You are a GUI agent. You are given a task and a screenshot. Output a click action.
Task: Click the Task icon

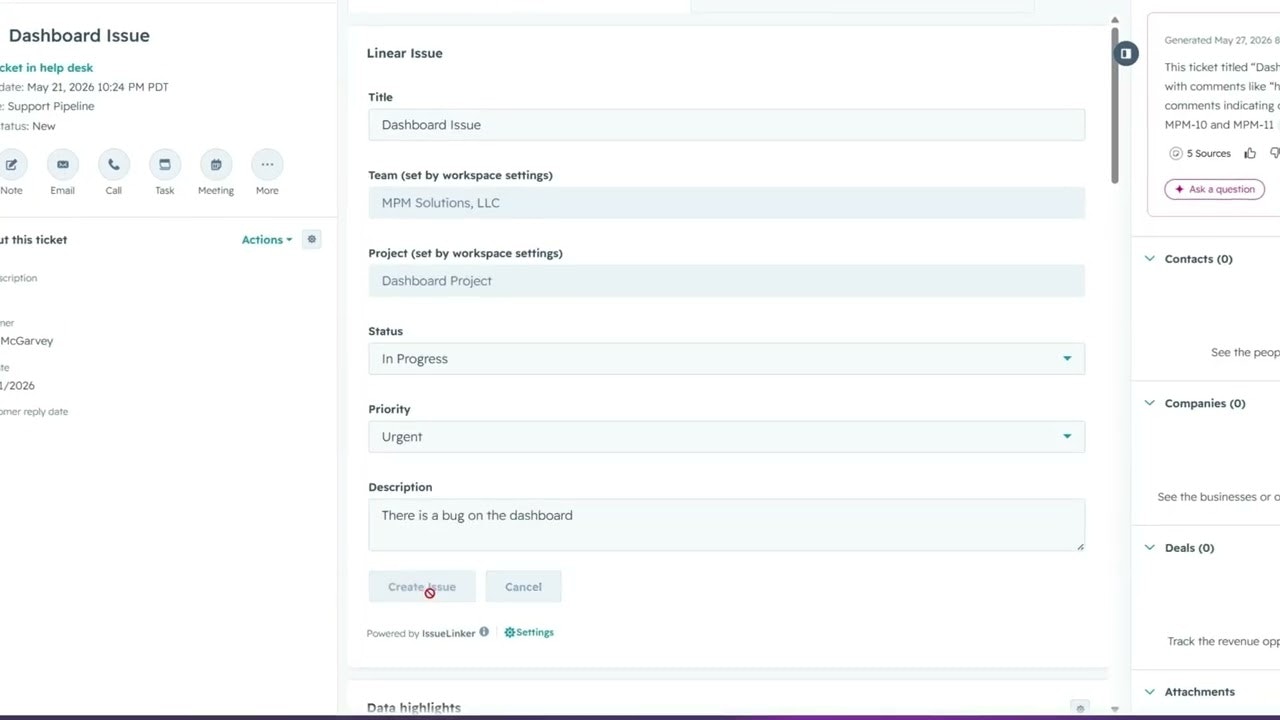pos(165,165)
